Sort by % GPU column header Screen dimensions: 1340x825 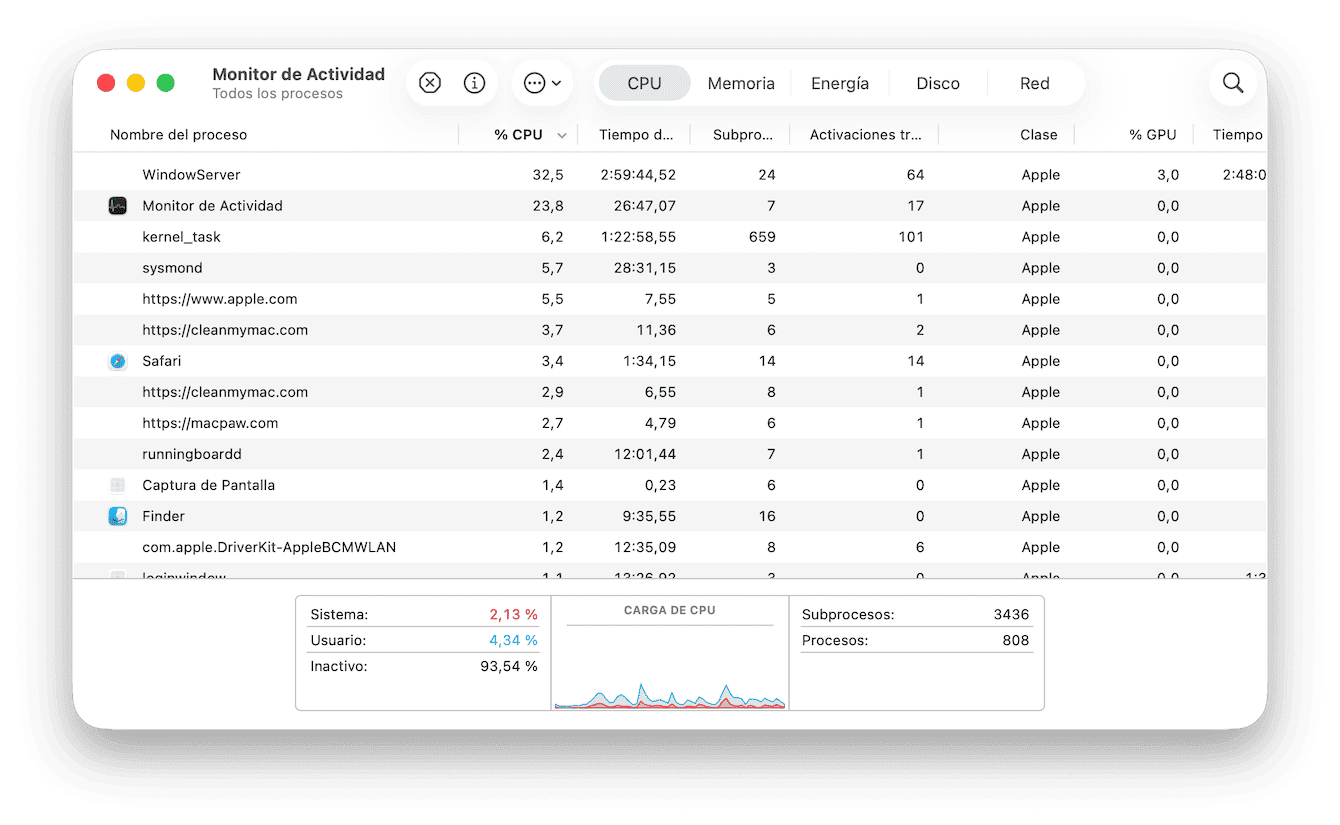click(1153, 135)
